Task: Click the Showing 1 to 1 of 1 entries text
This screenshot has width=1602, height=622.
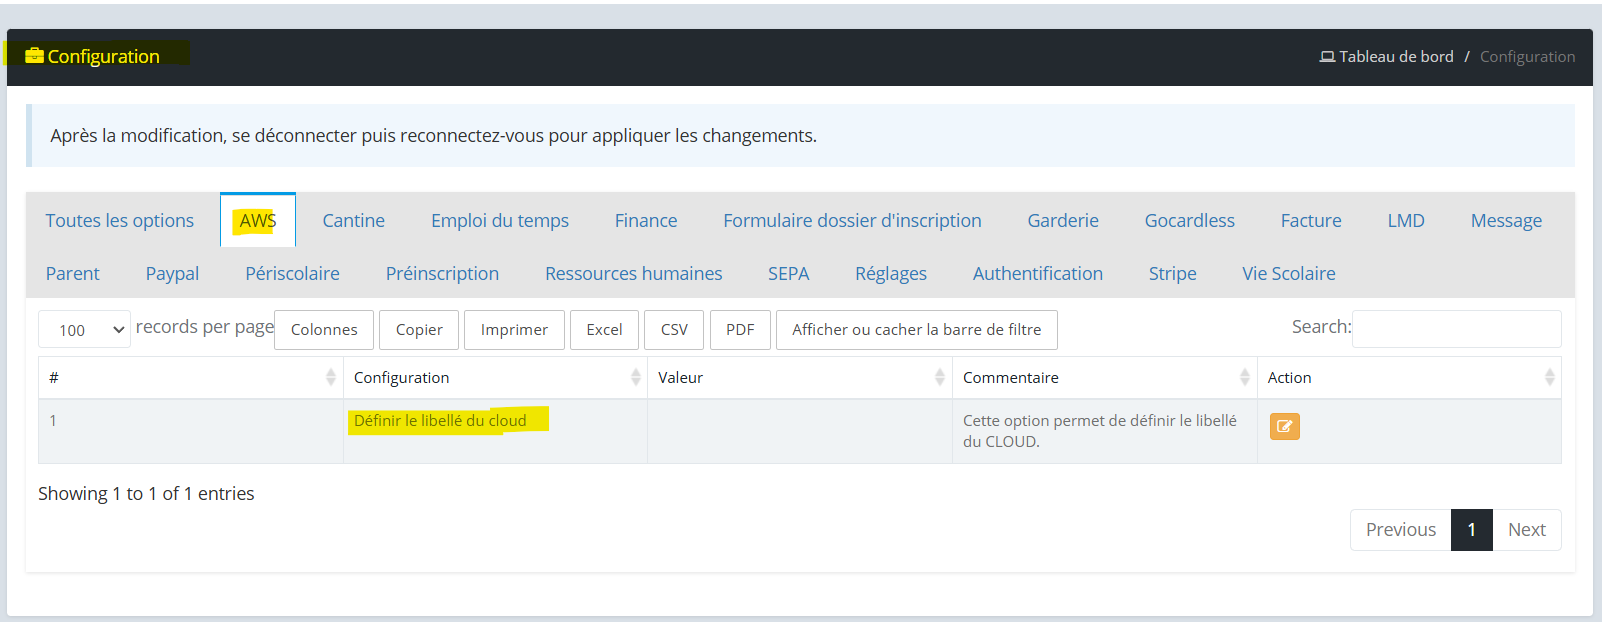Action: click(x=146, y=493)
